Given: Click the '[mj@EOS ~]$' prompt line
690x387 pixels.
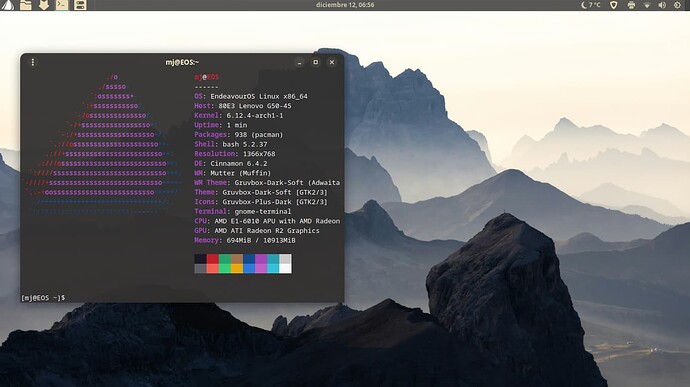Looking at the screenshot, I should pos(43,298).
